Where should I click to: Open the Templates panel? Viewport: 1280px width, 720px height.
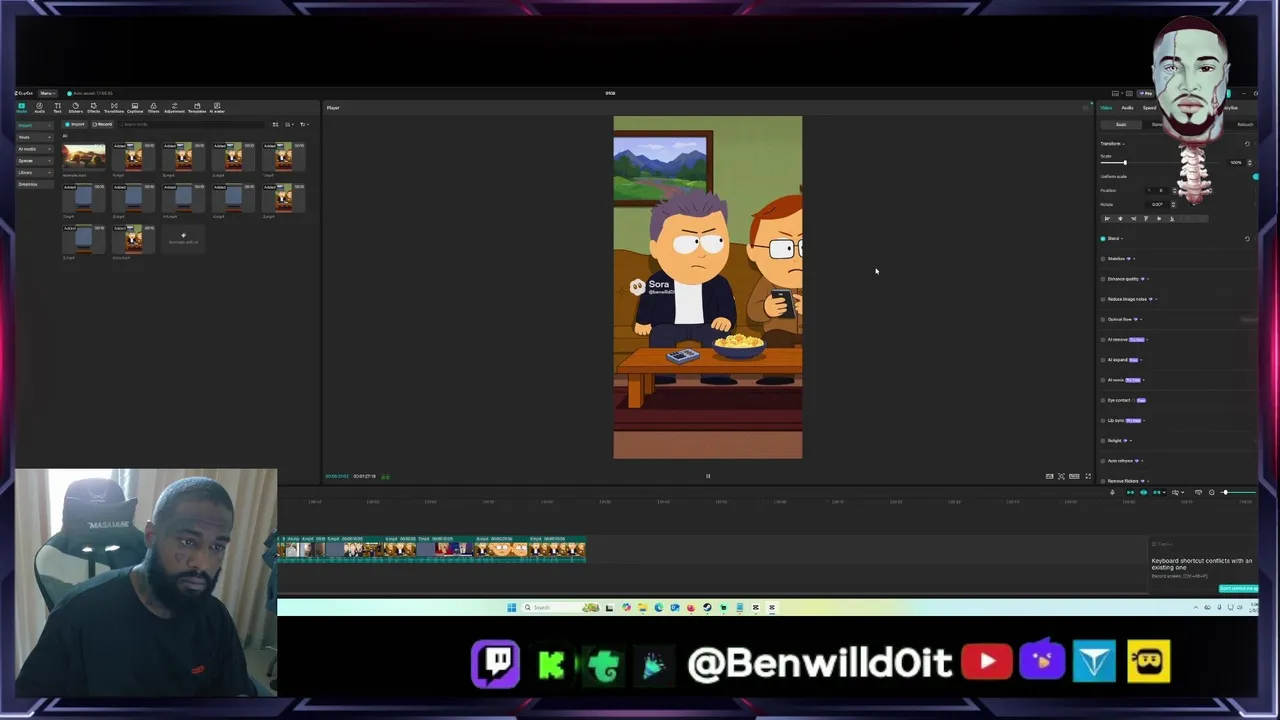(197, 107)
